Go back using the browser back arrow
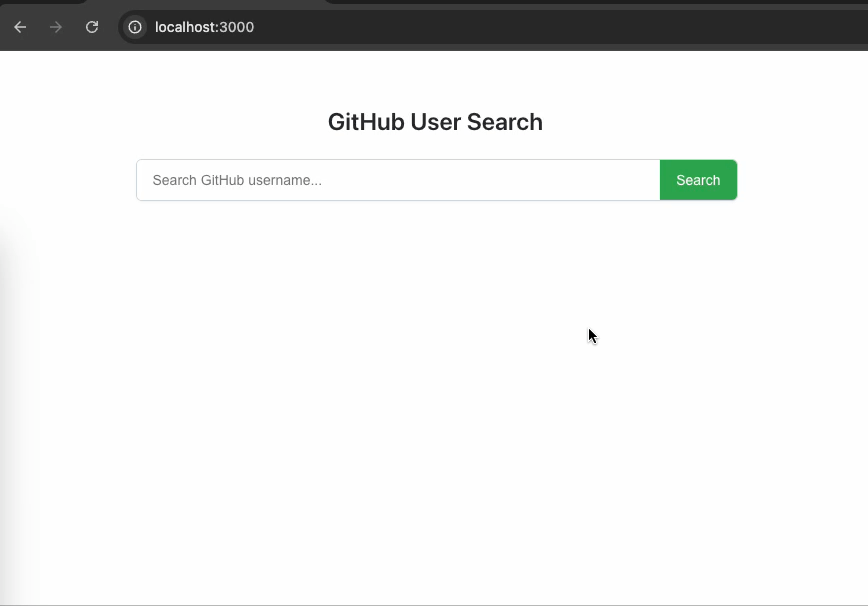868x606 pixels. [x=20, y=27]
